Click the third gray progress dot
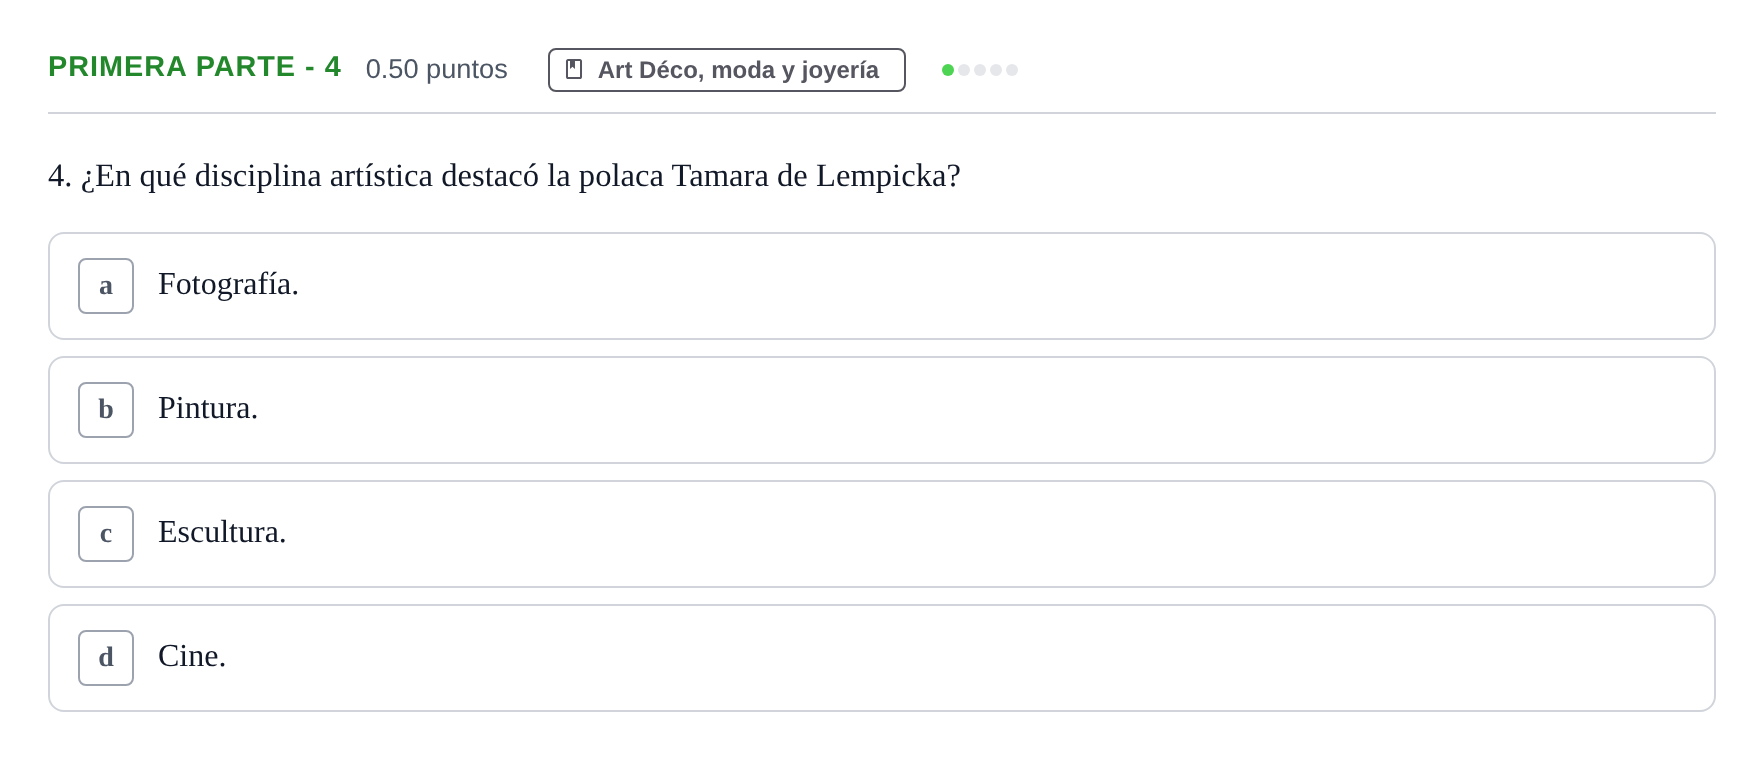The height and width of the screenshot is (762, 1764). pos(980,70)
